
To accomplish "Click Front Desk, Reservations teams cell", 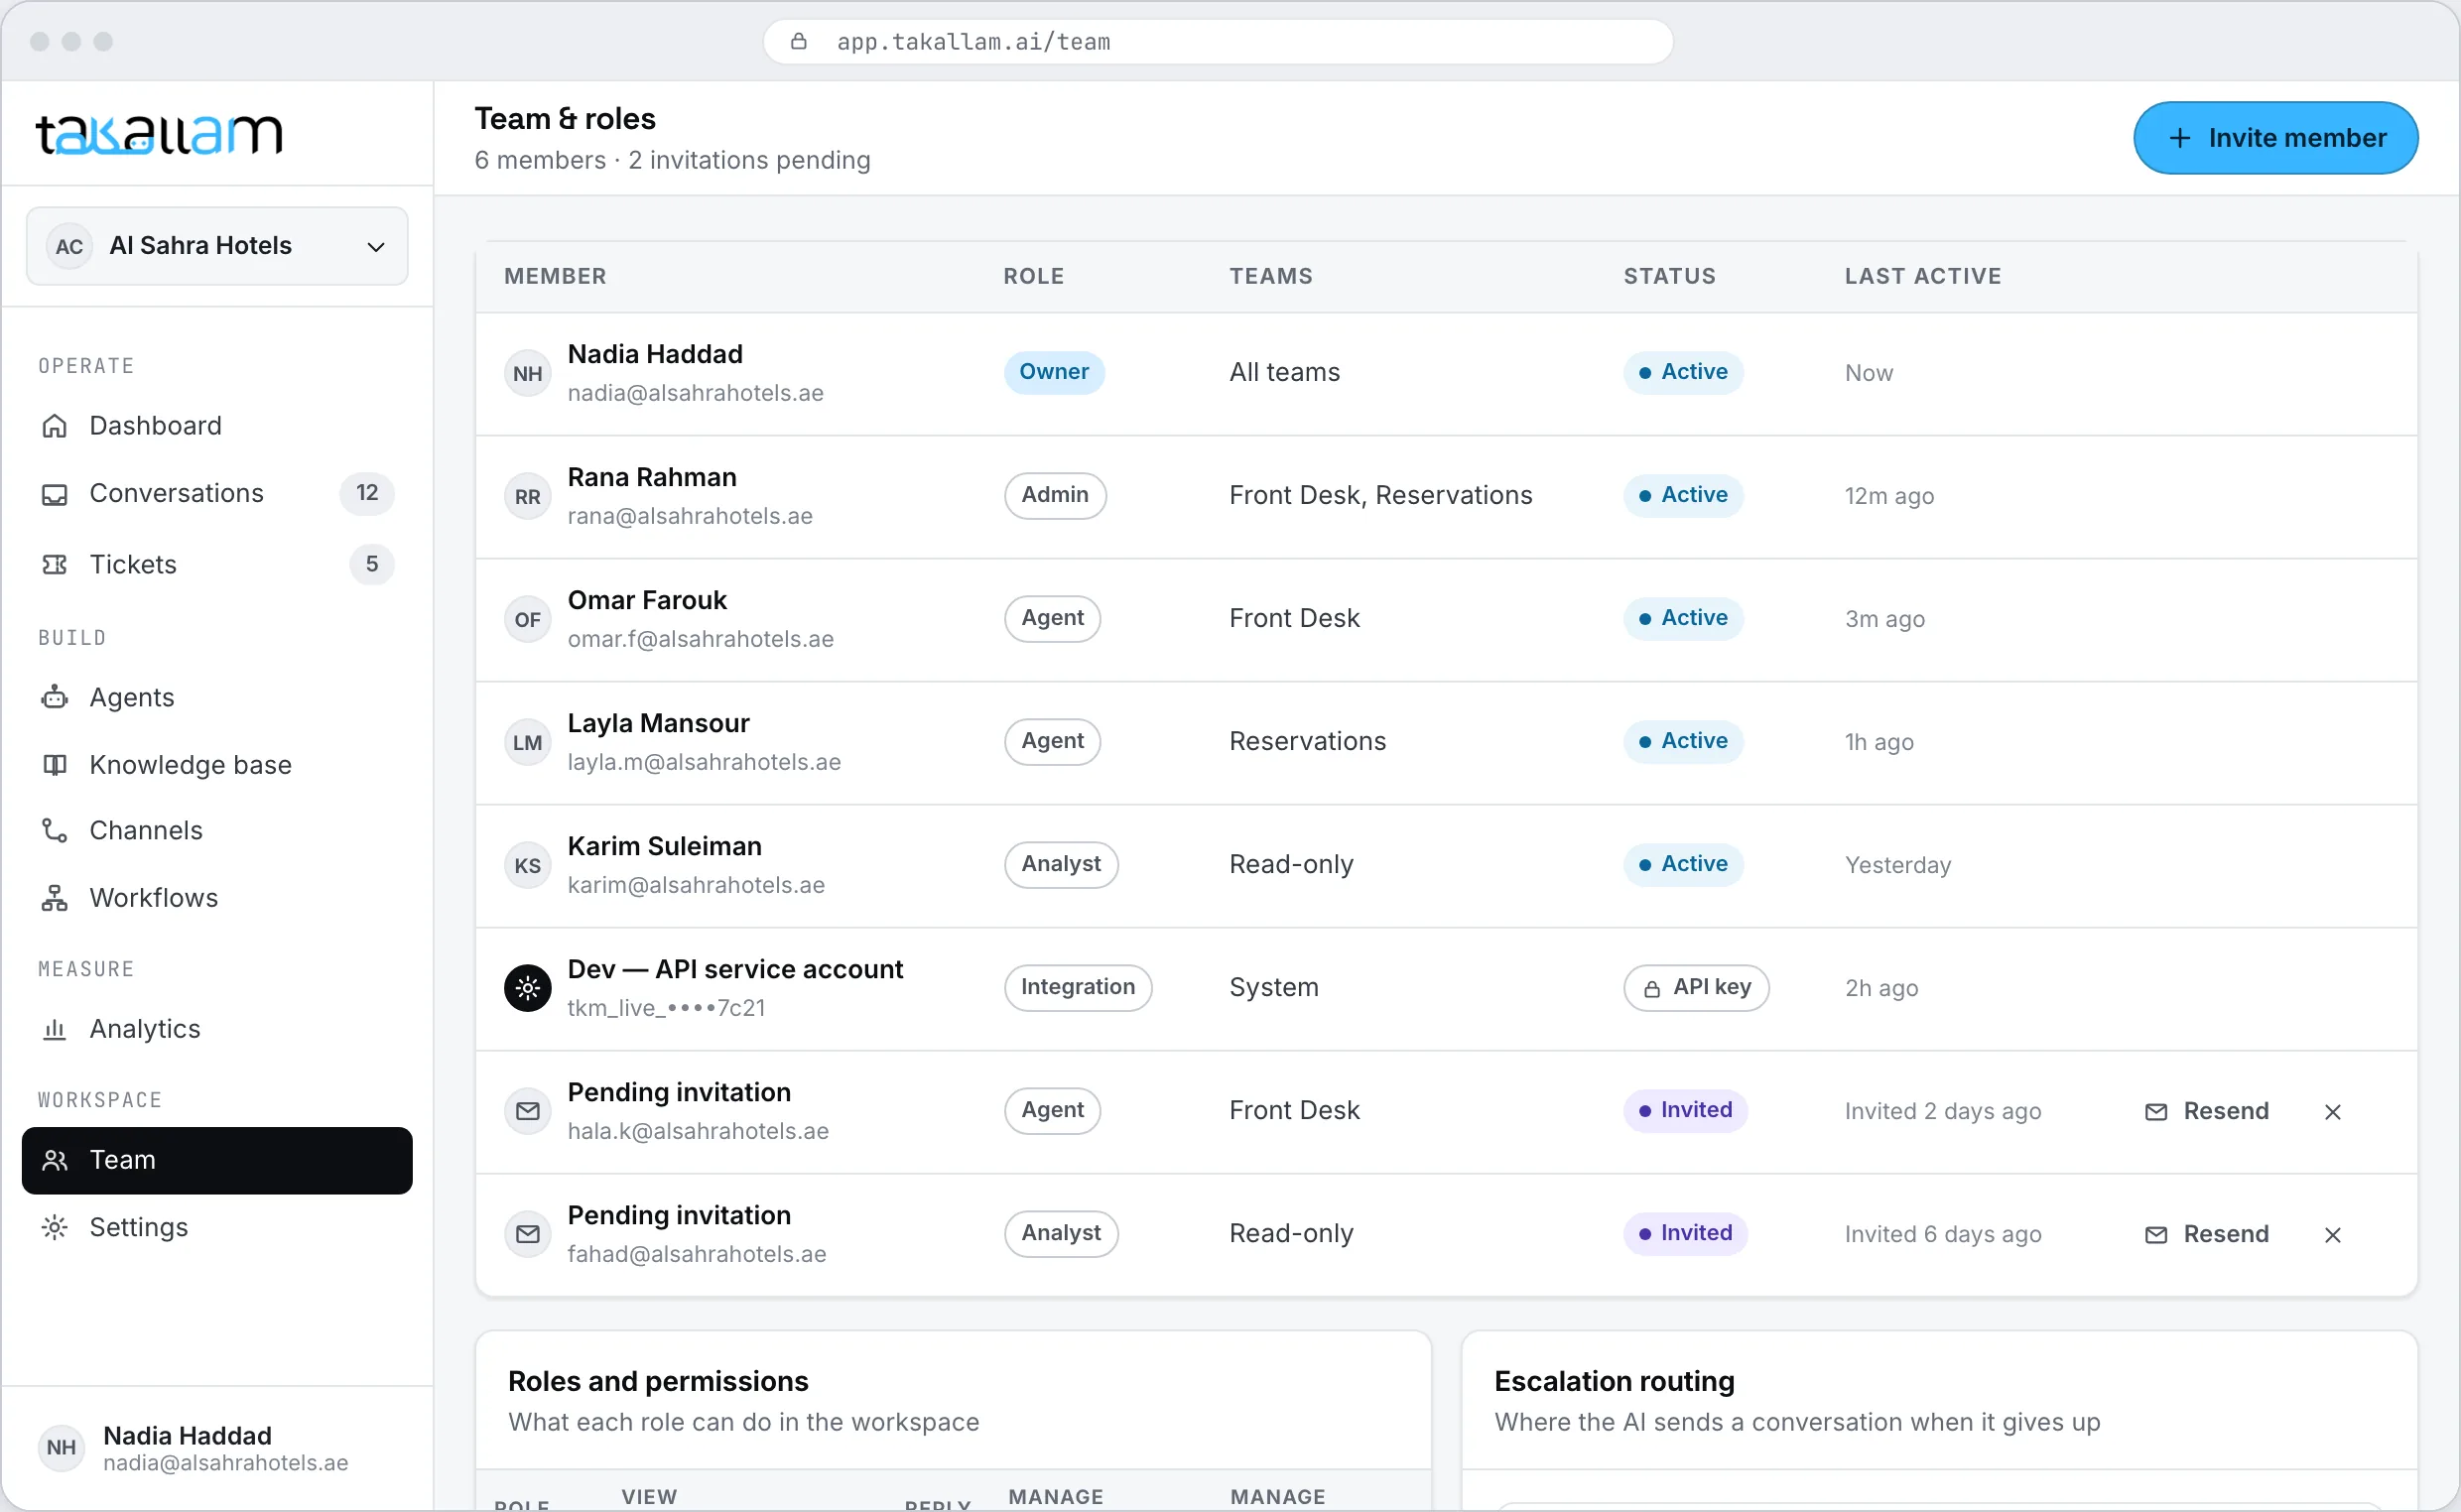I will tap(1380, 495).
